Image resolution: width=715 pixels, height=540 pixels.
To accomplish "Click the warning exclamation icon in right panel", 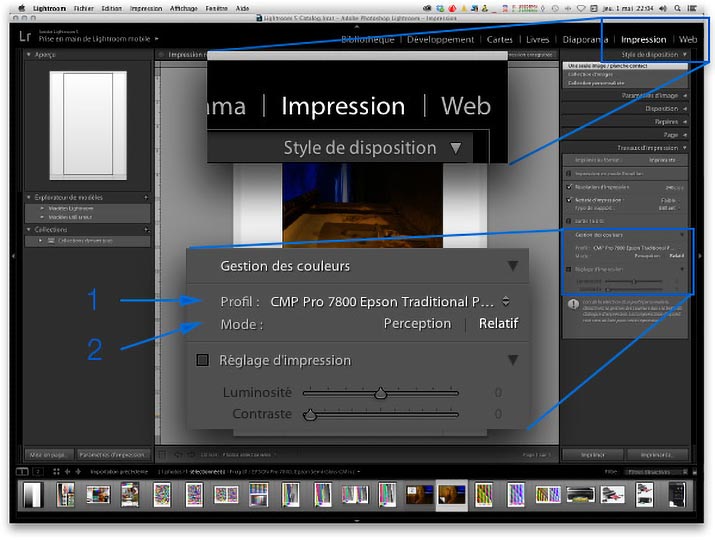I will pyautogui.click(x=573, y=304).
